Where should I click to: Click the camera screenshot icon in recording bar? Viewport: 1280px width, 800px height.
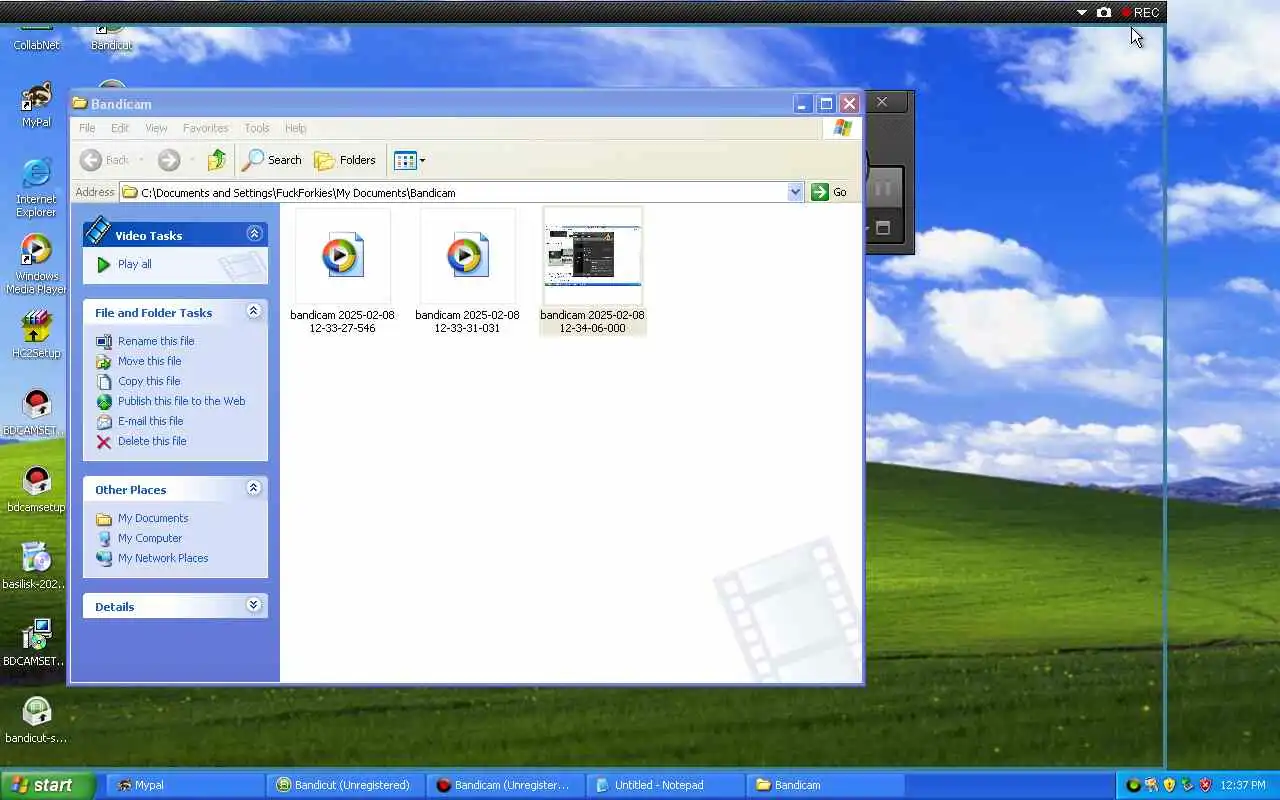1104,13
